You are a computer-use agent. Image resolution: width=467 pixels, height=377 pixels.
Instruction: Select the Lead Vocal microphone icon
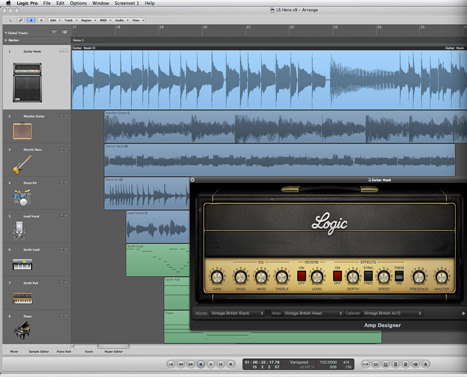19,231
